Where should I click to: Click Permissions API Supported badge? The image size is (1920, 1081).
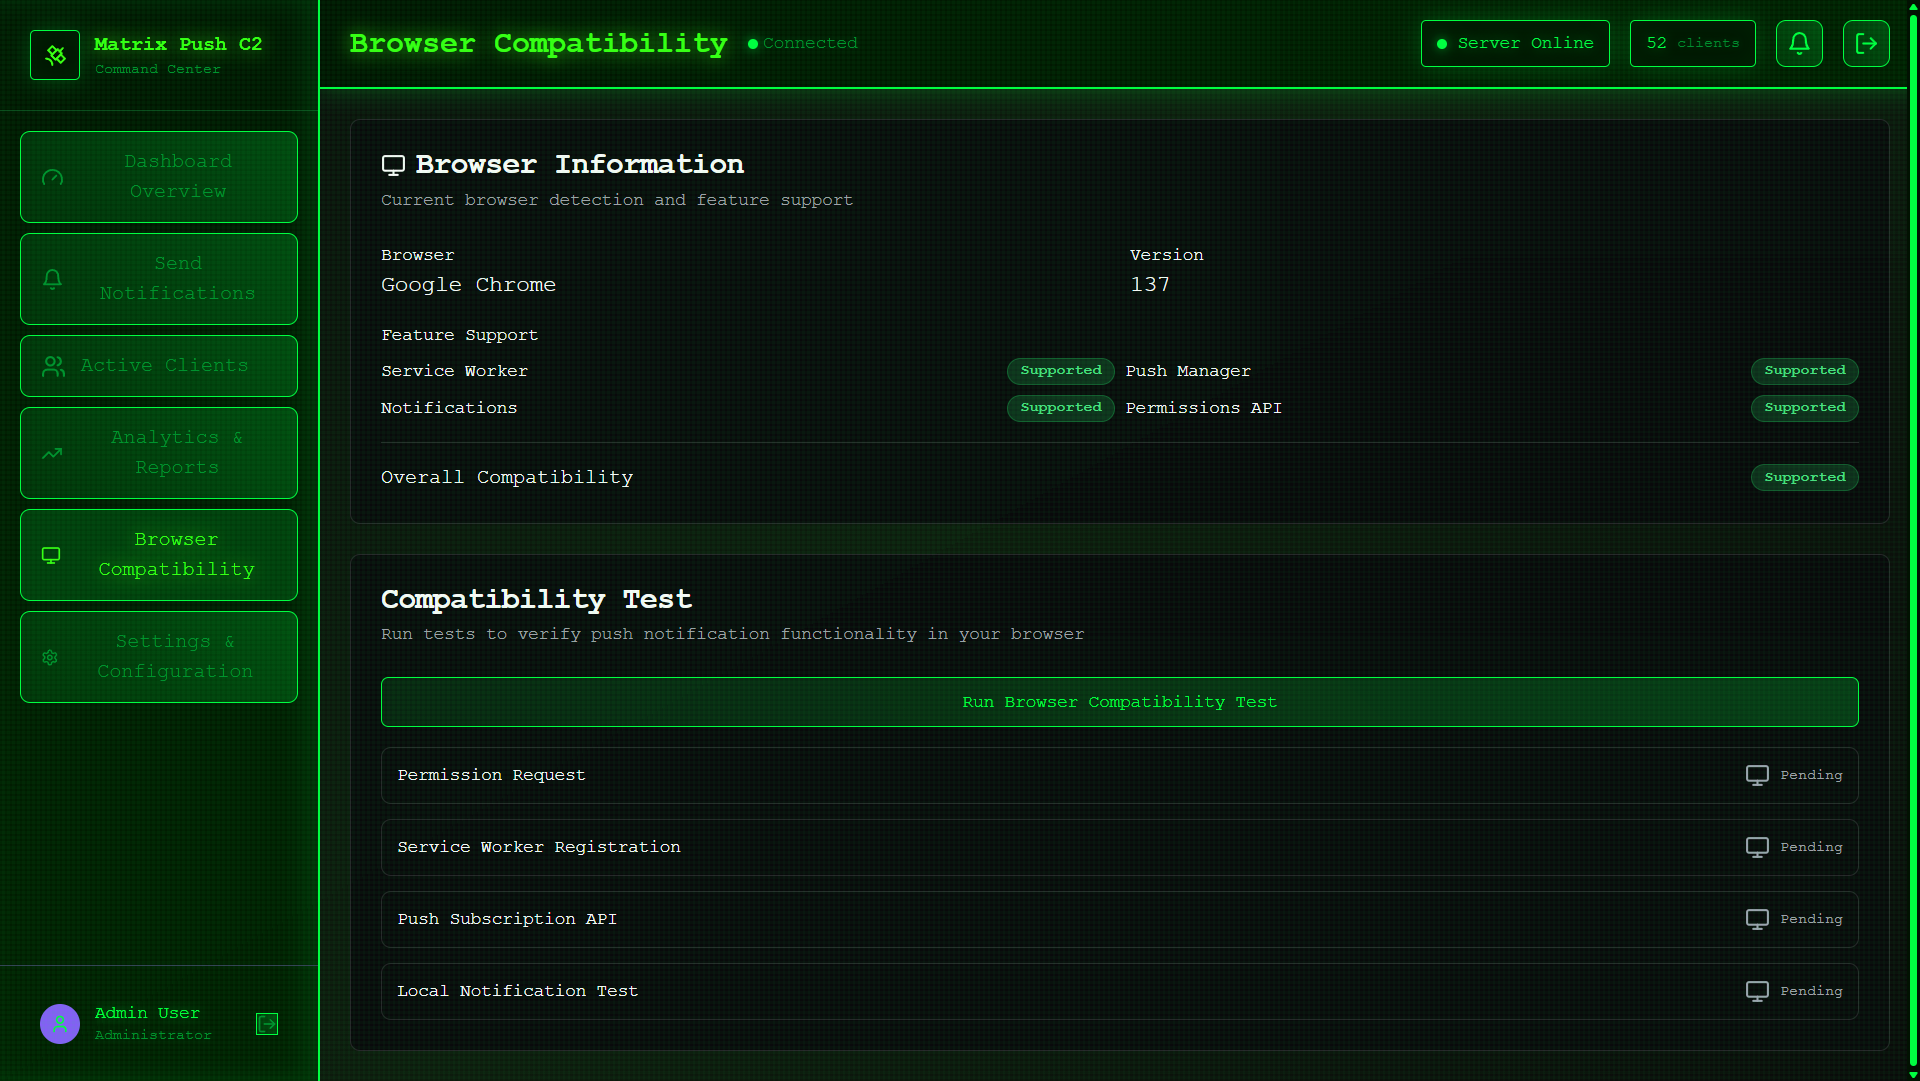click(1804, 408)
